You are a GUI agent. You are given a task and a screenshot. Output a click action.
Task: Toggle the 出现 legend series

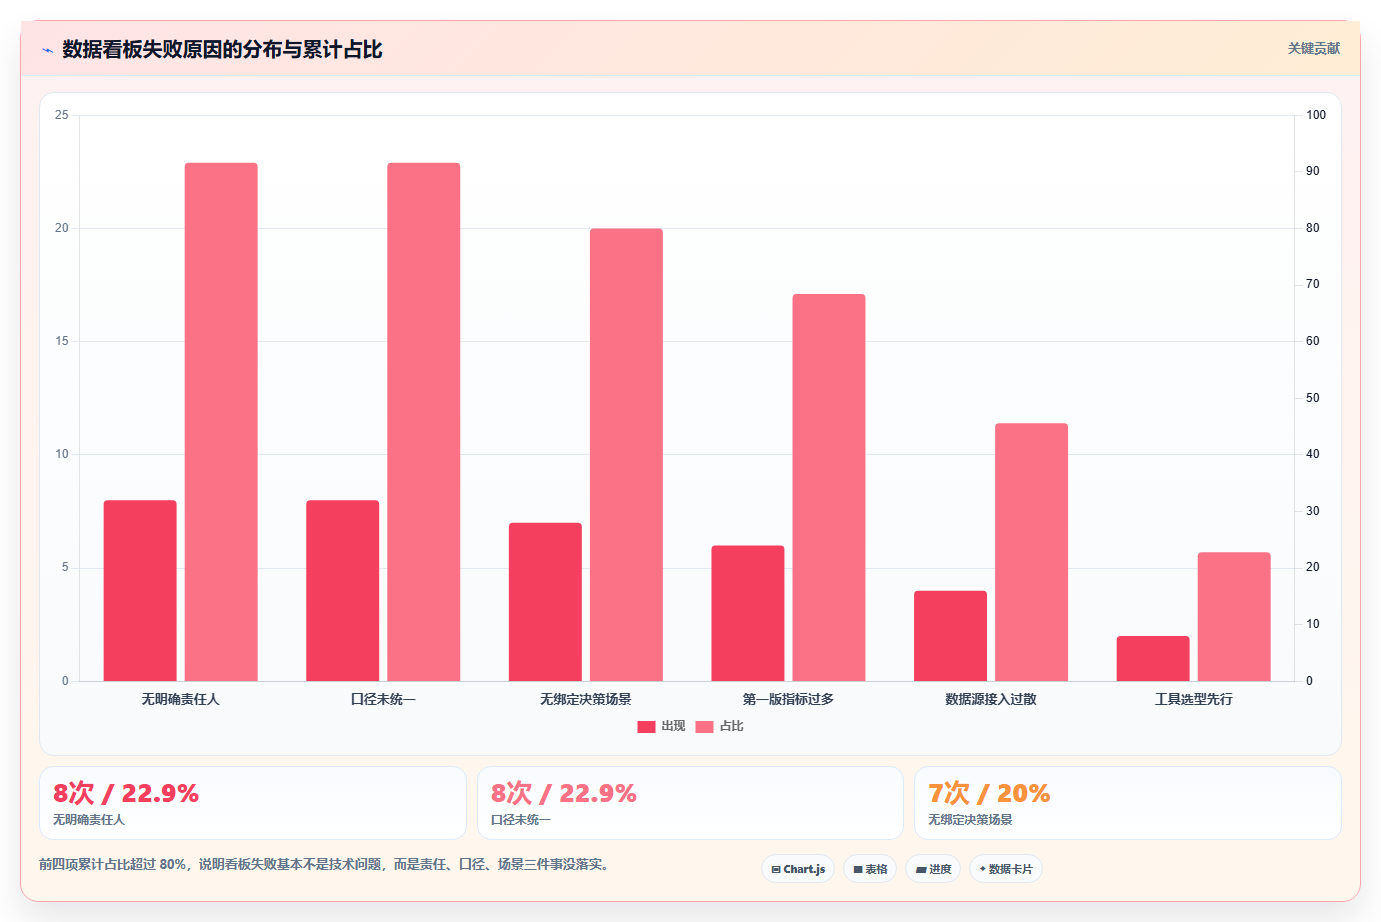point(661,726)
